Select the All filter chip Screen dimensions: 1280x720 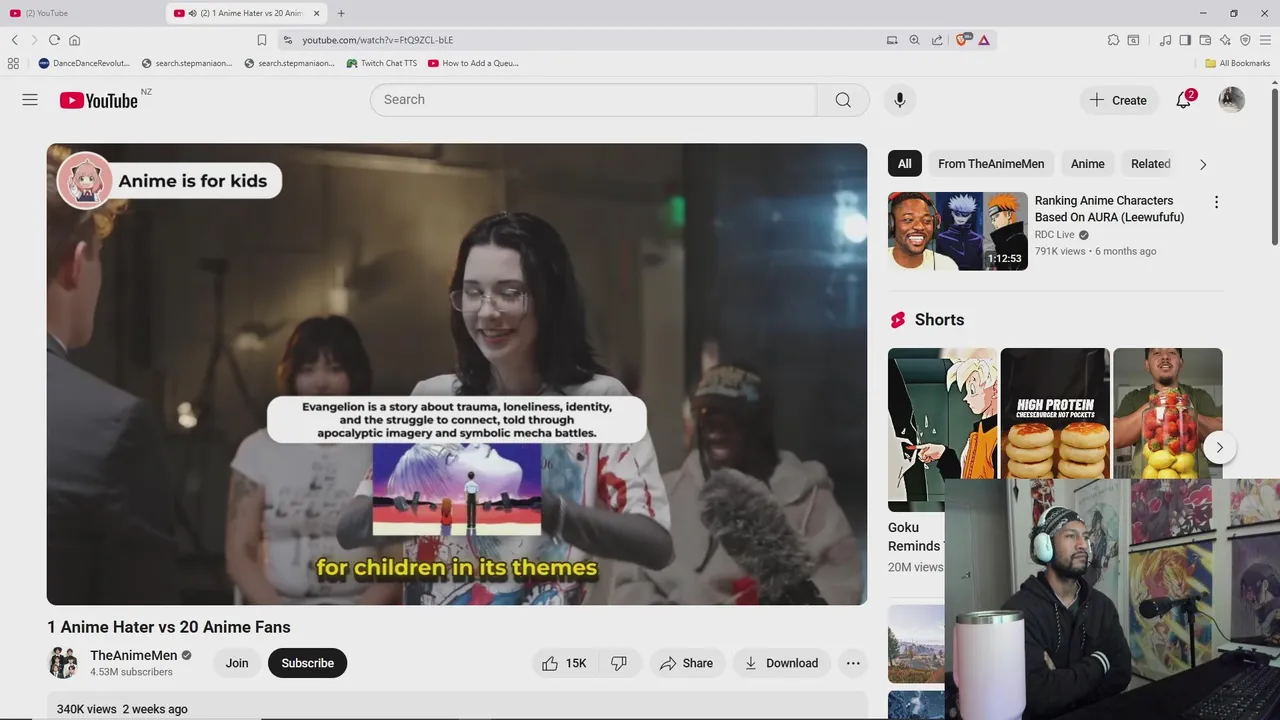tap(905, 164)
